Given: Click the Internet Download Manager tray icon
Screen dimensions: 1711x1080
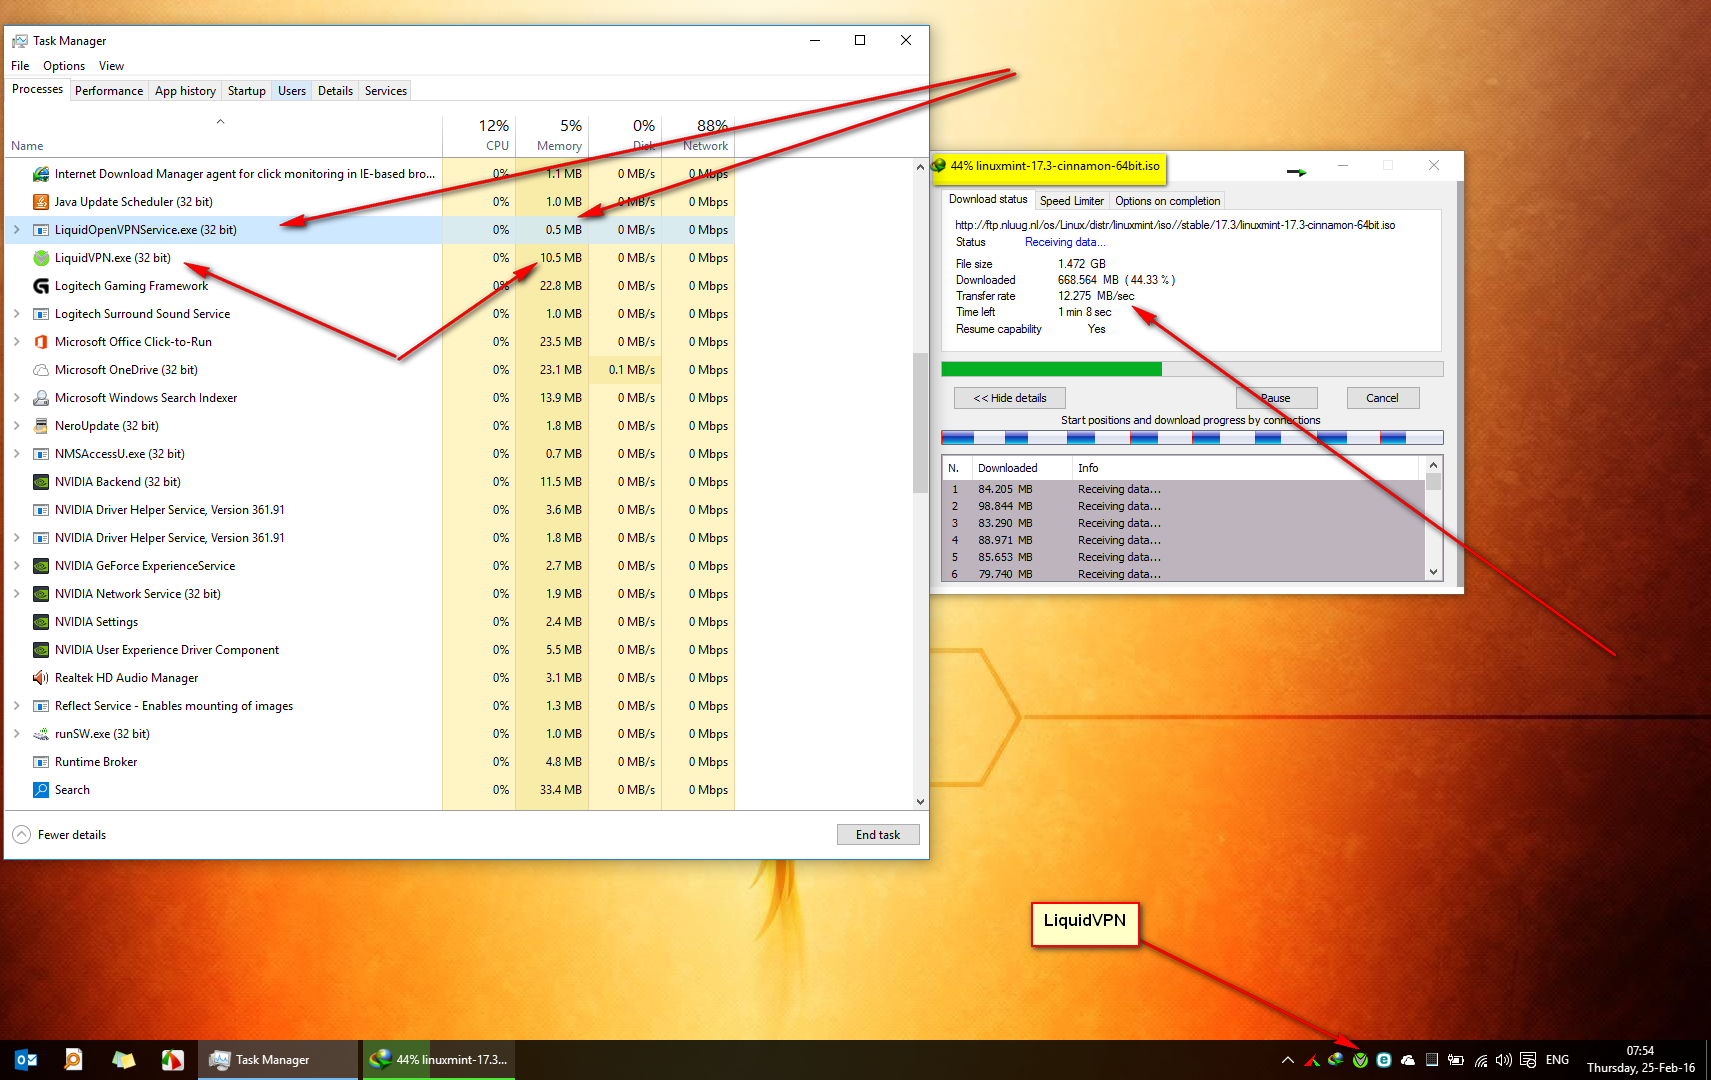Looking at the screenshot, I should (1336, 1060).
